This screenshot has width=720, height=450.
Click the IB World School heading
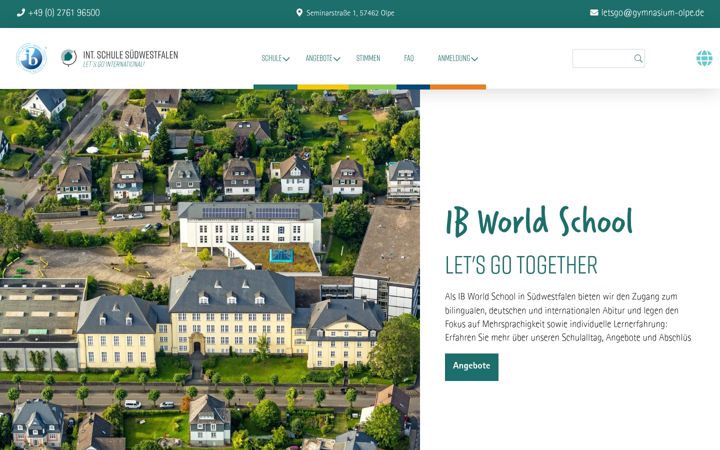pyautogui.click(x=539, y=222)
